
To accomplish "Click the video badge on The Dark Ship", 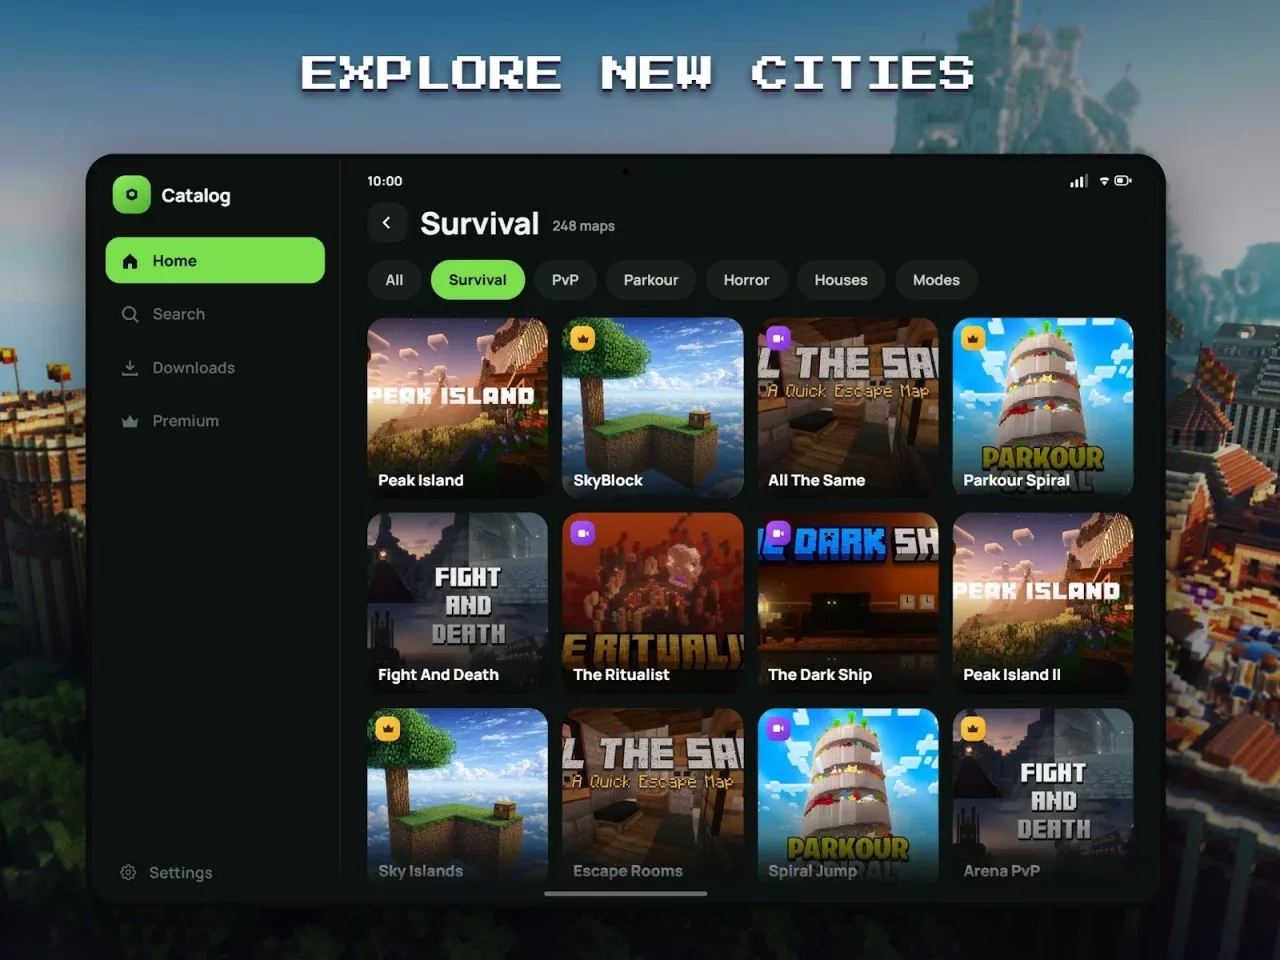I will 778,533.
